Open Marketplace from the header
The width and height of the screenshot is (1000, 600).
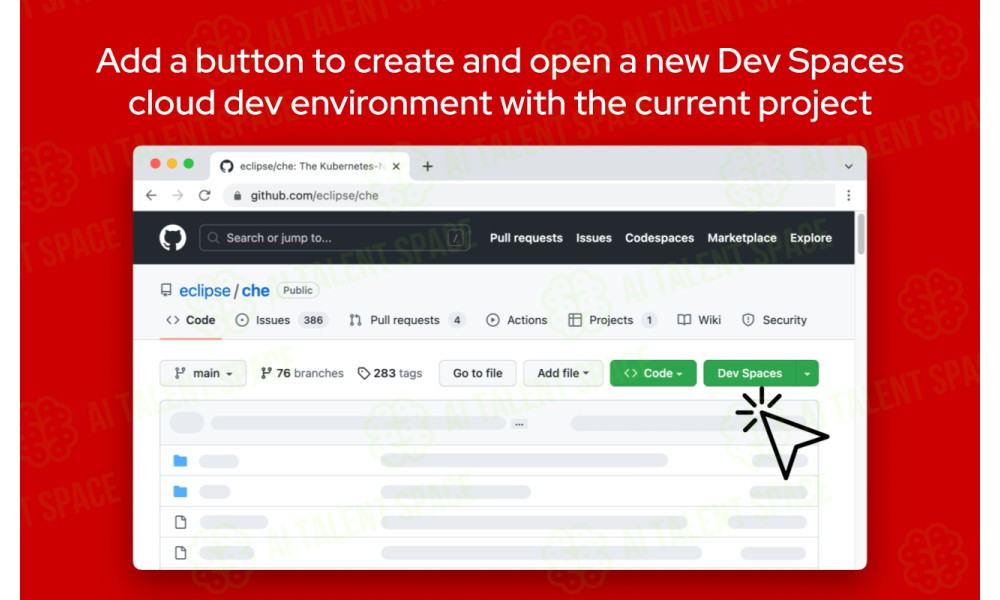742,238
